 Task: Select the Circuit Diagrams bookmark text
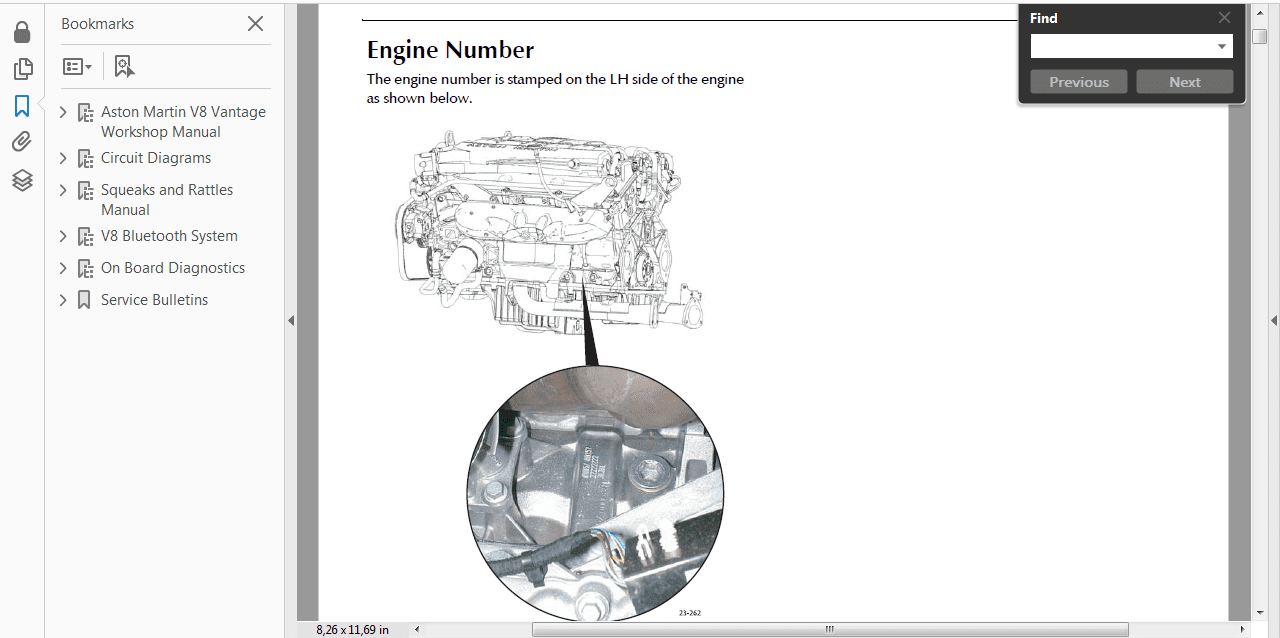pyautogui.click(x=156, y=158)
